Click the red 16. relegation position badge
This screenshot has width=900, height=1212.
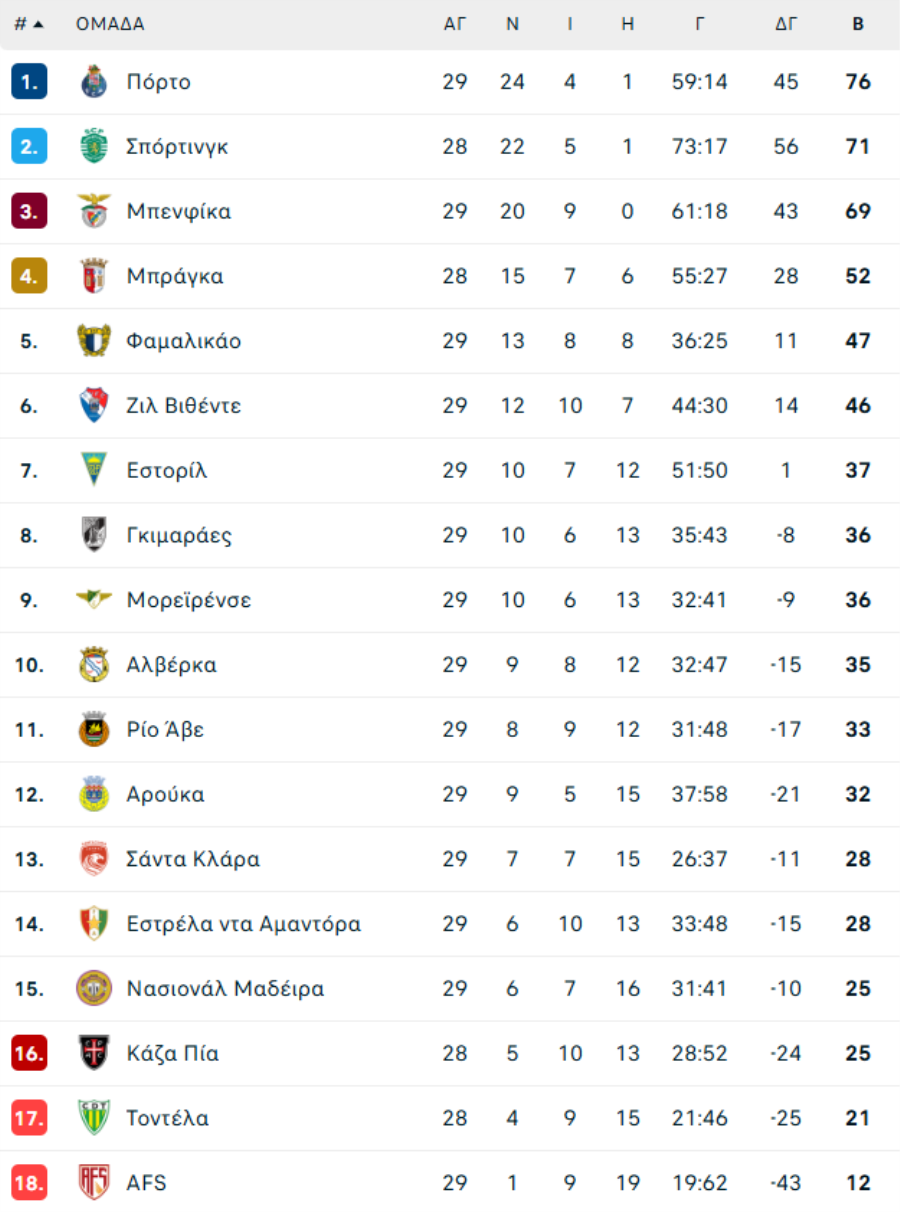29,1053
